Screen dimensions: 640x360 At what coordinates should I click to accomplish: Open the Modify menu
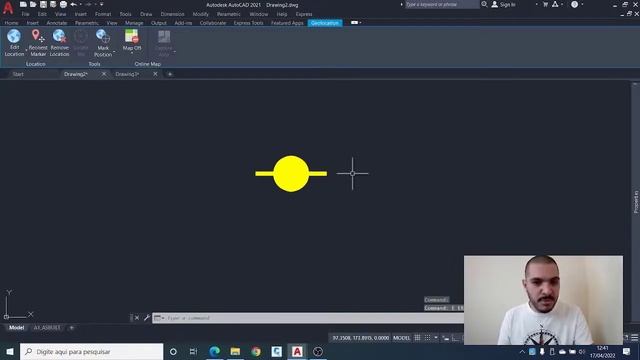(x=200, y=14)
